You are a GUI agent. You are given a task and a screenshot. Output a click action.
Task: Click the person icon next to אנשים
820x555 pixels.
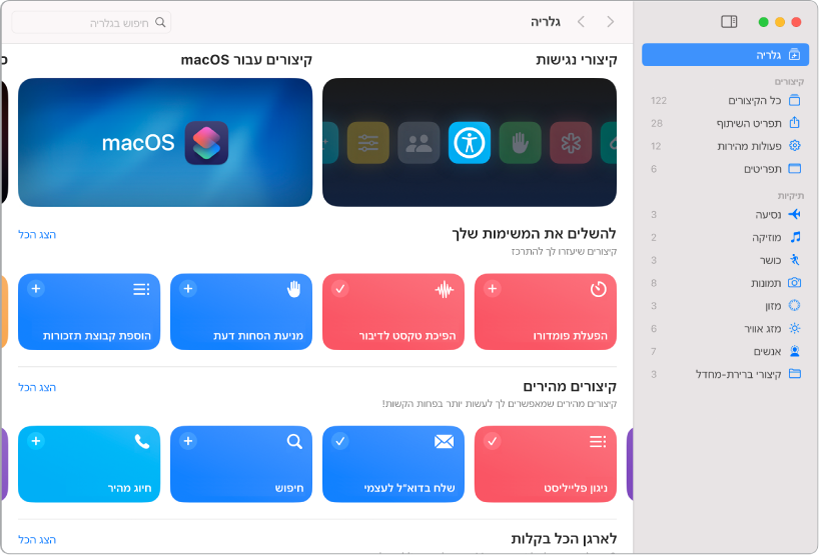[794, 351]
